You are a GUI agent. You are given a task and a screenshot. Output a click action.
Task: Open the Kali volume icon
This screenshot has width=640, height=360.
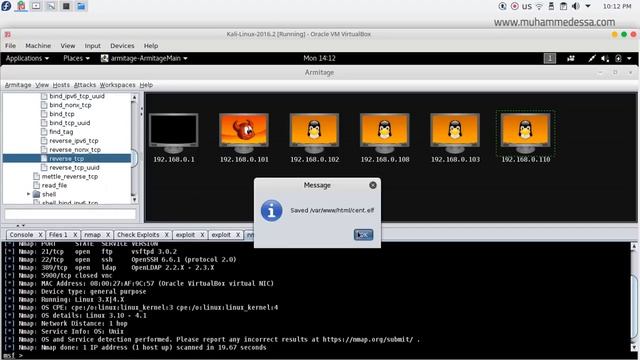[605, 58]
